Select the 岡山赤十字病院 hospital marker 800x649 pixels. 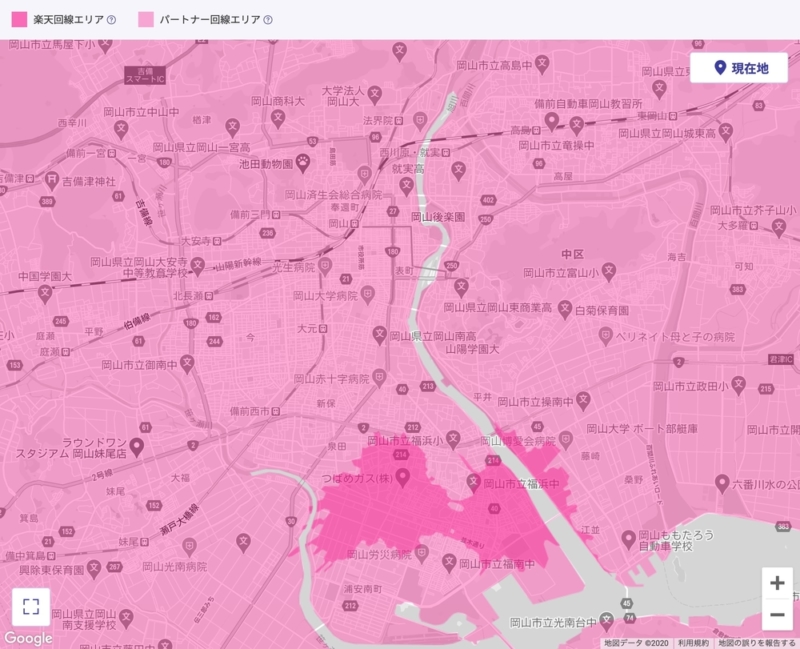point(379,377)
